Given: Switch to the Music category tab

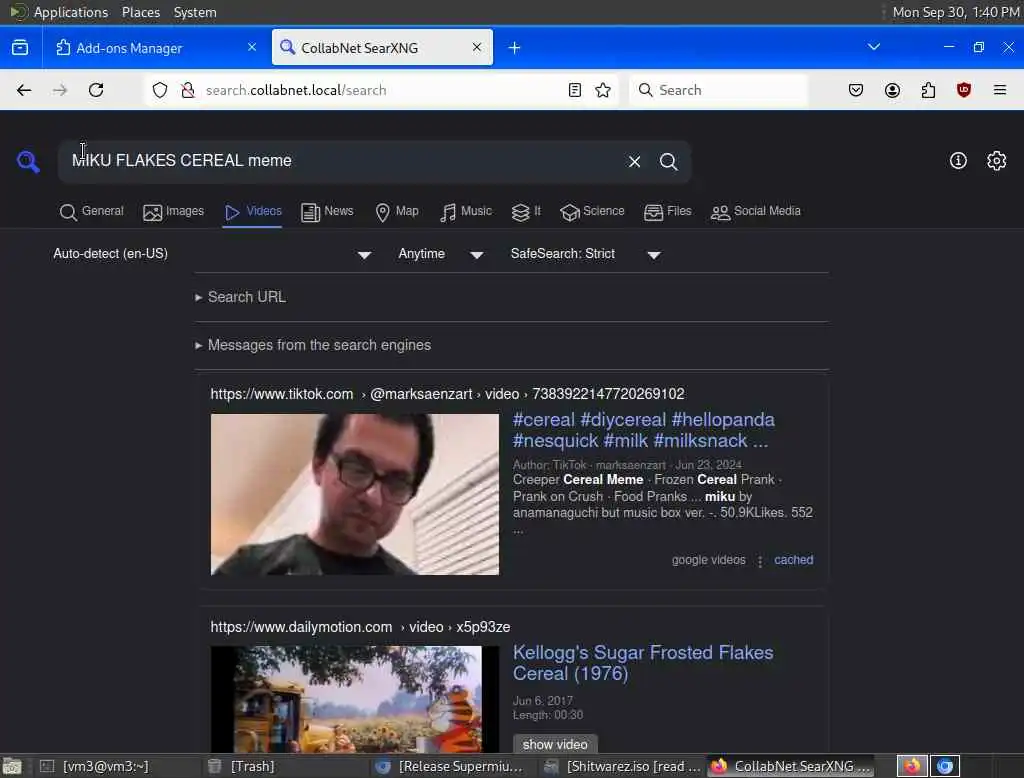Looking at the screenshot, I should [x=466, y=212].
